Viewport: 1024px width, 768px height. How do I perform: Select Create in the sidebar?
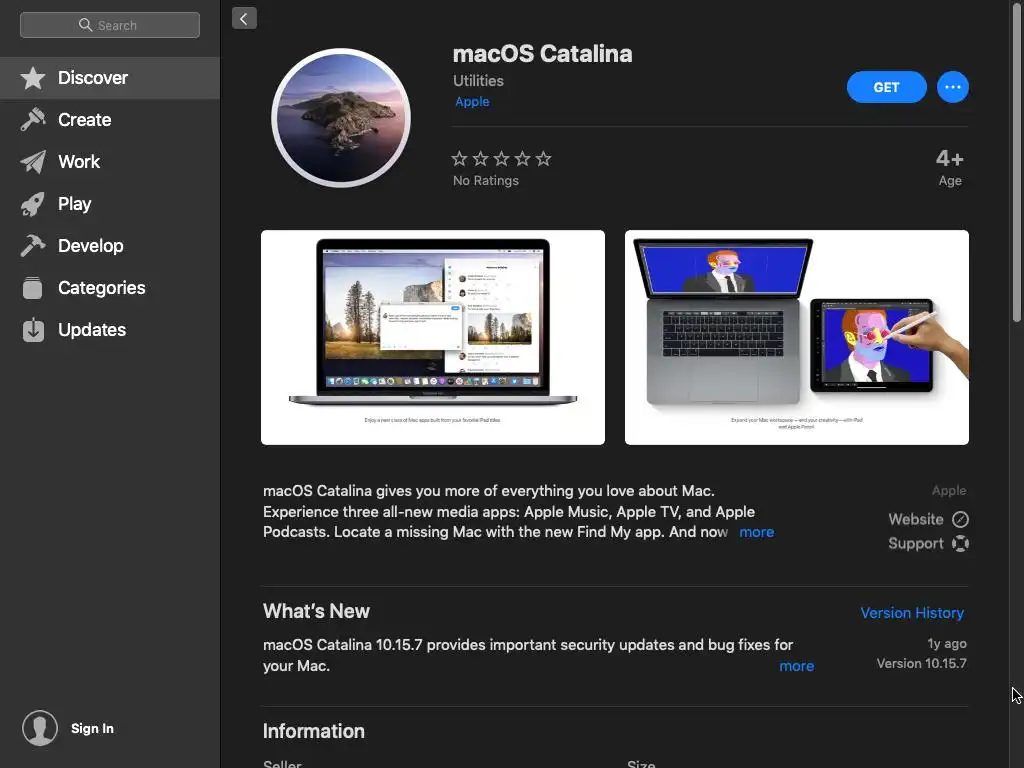(110, 120)
